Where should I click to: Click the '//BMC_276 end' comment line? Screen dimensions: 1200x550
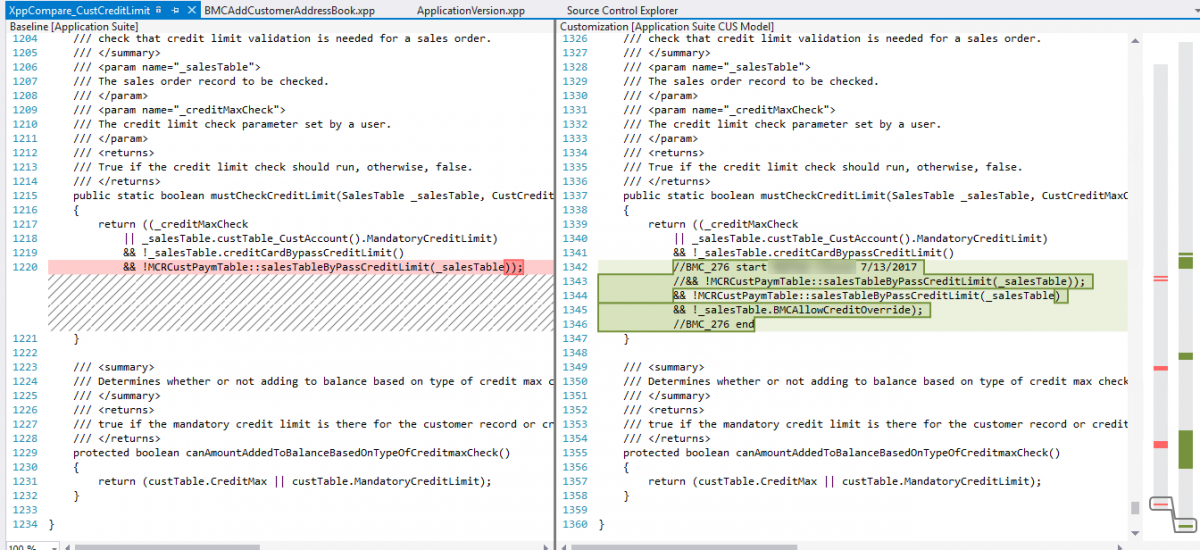[x=714, y=325]
